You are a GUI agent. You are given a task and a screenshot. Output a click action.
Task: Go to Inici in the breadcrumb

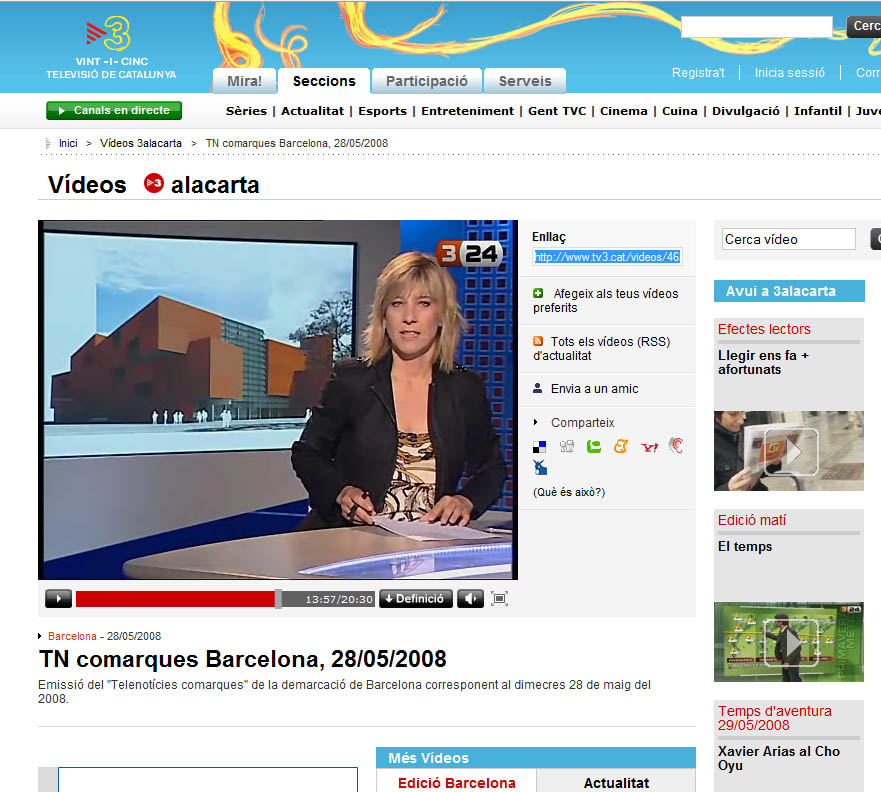68,143
